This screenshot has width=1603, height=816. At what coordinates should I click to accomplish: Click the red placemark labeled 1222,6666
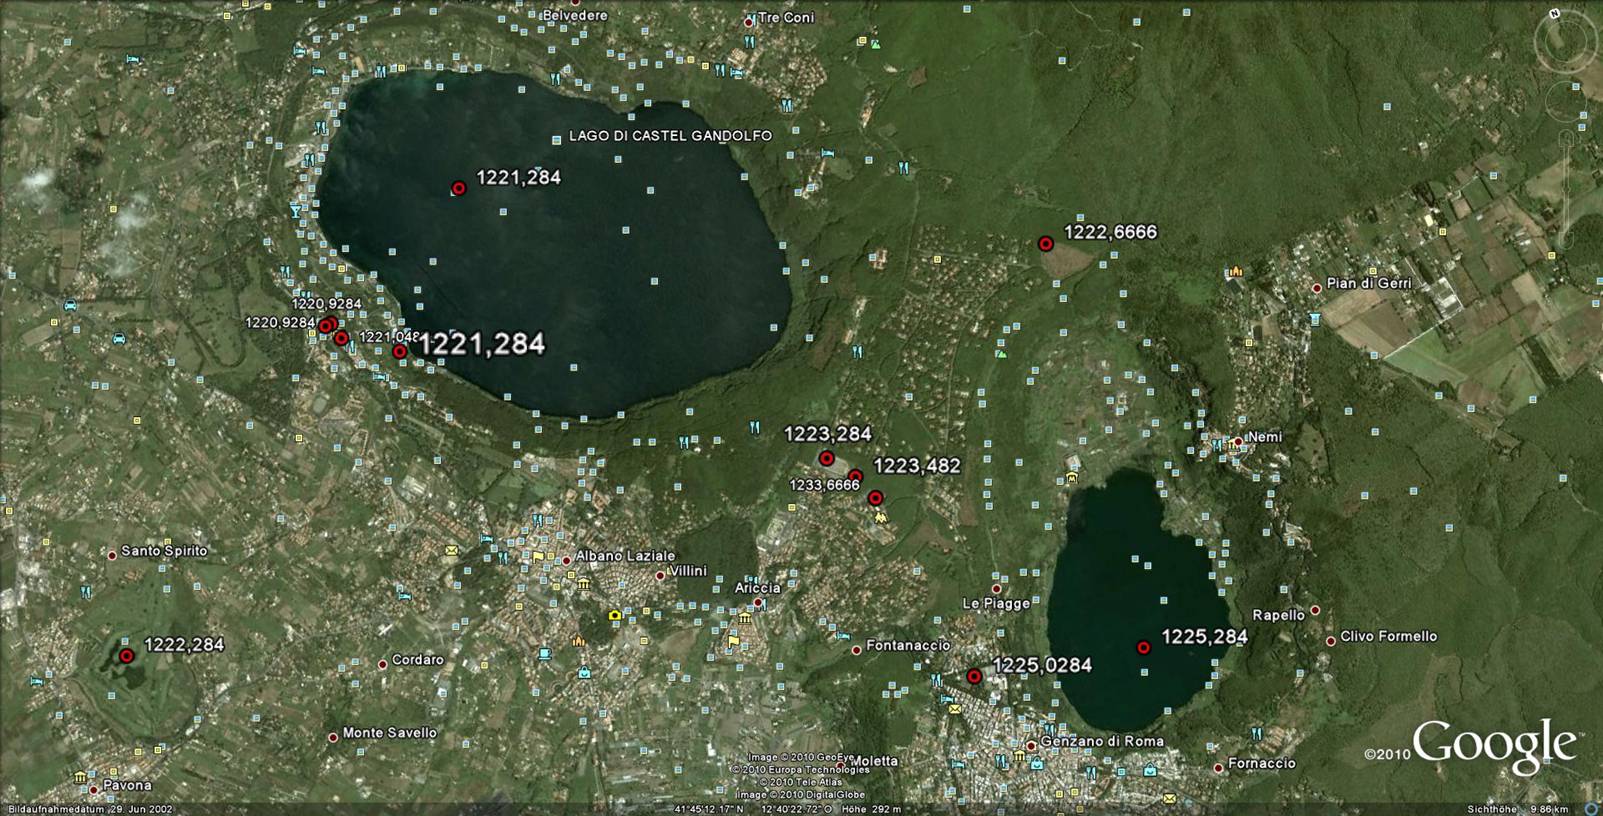pos(1045,243)
